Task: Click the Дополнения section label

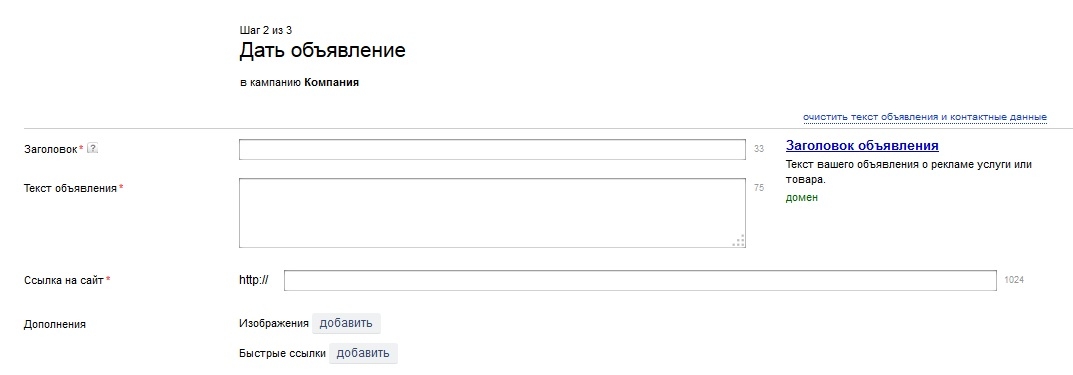Action: pos(55,324)
